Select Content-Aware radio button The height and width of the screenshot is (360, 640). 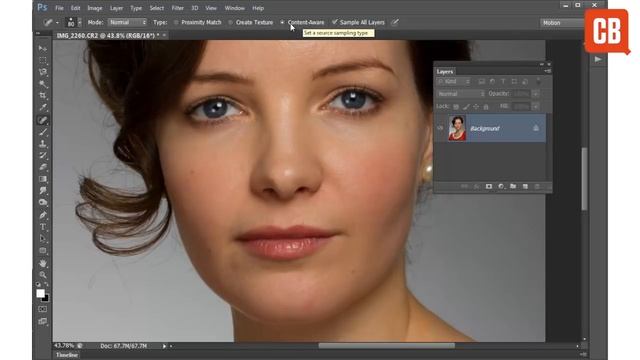282,22
